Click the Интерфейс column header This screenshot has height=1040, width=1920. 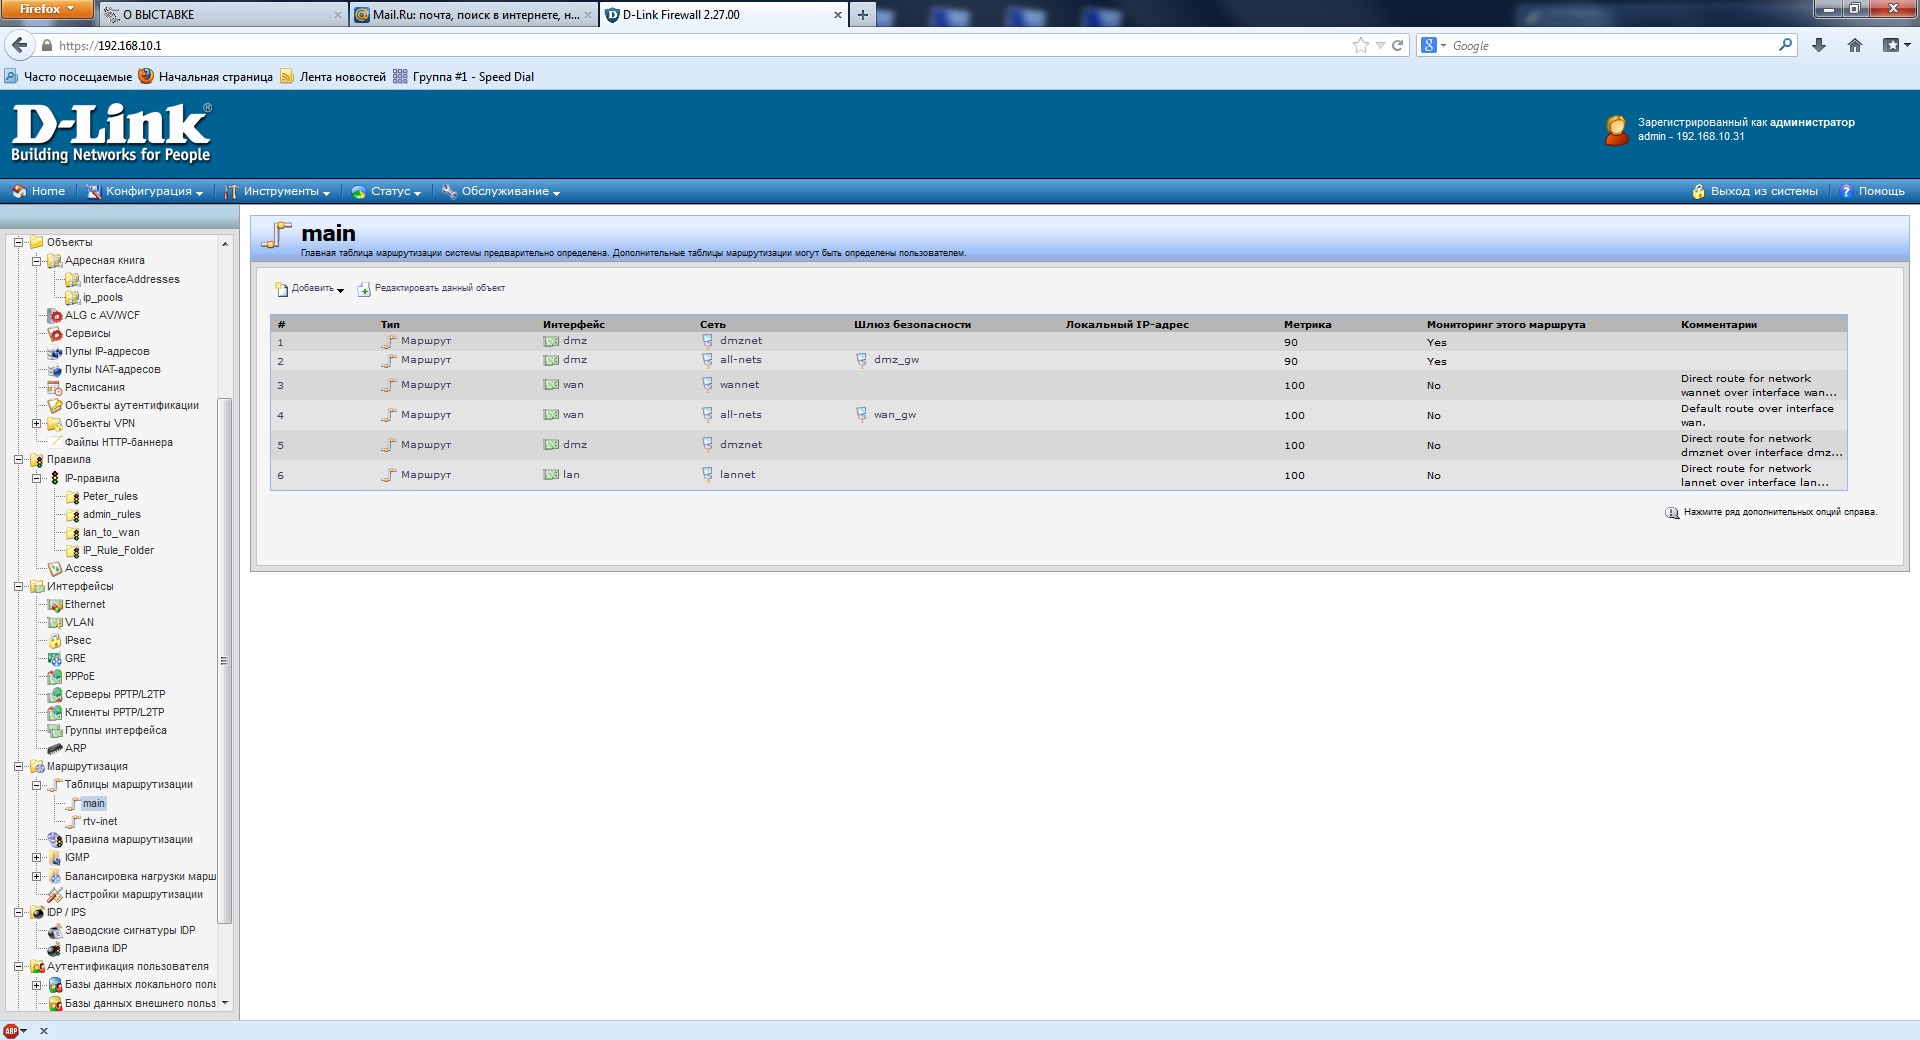(574, 325)
